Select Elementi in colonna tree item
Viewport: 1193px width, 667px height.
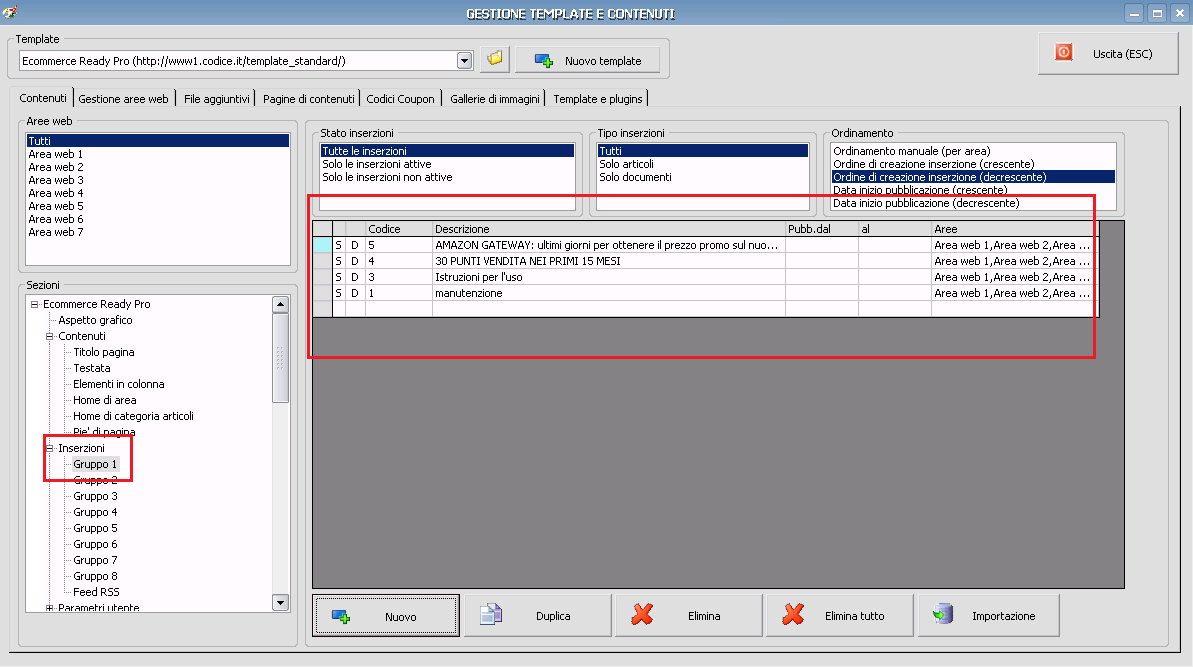119,384
